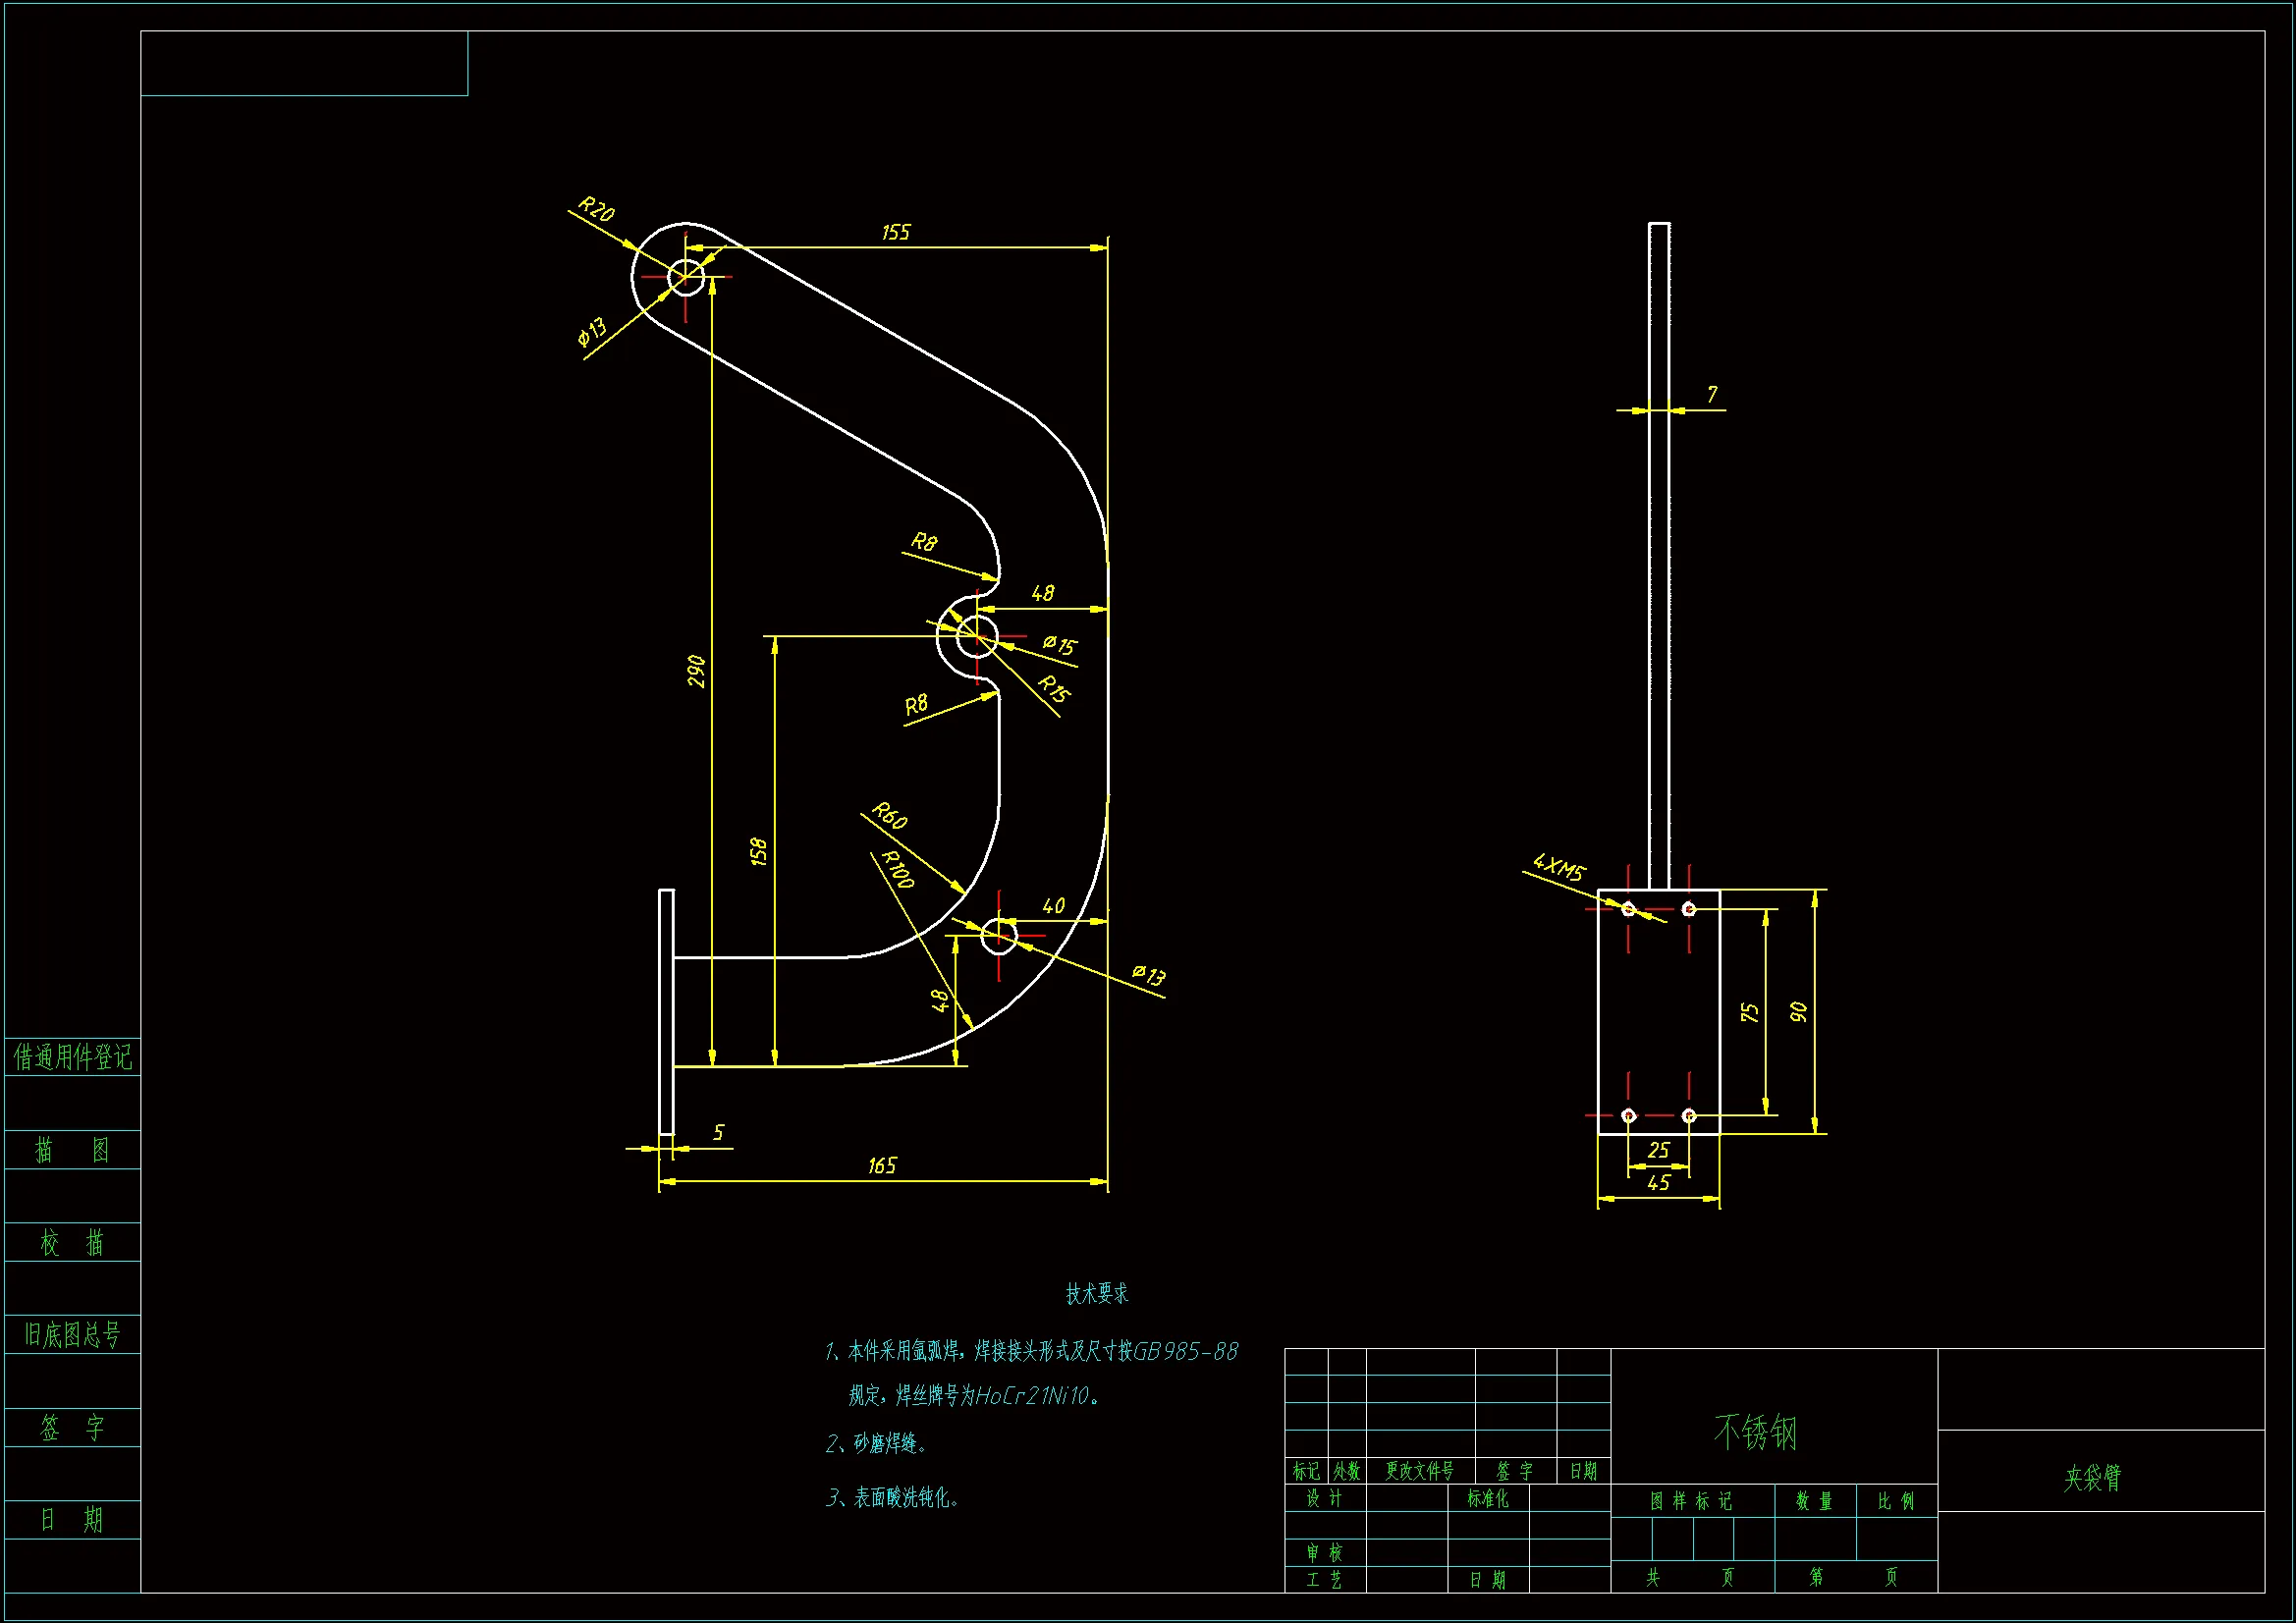Select the R100 radius label
2296x1623 pixels.
pos(898,869)
